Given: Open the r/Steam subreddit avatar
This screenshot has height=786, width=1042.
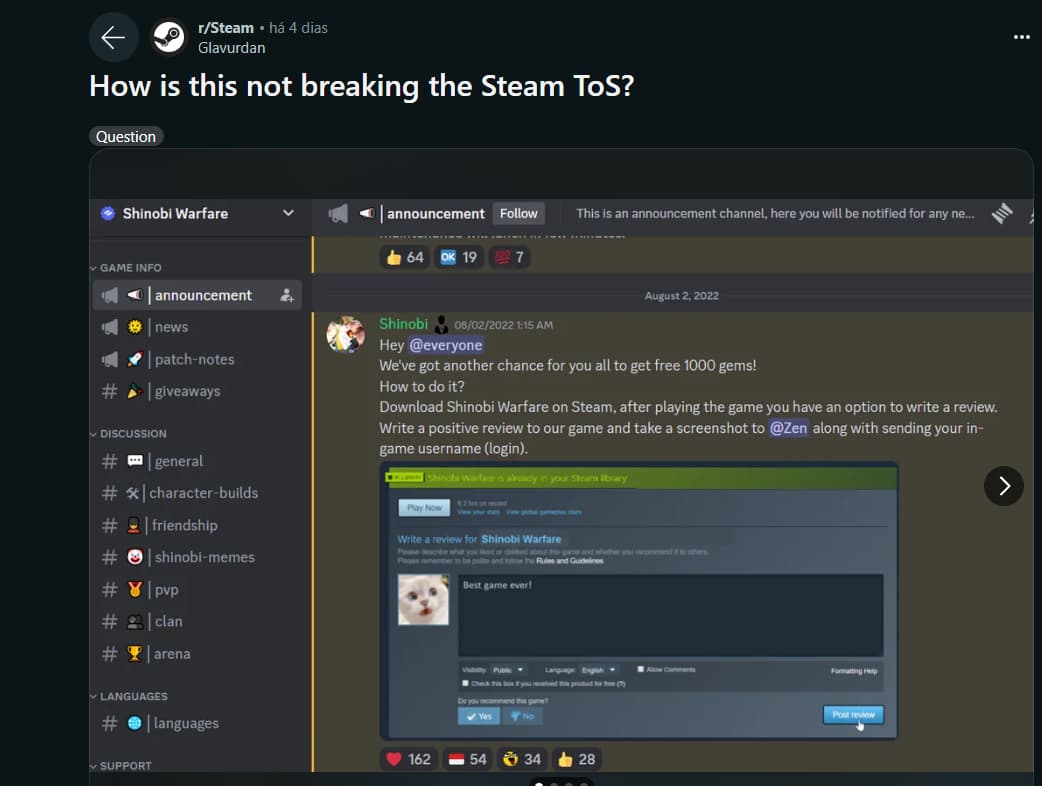Looking at the screenshot, I should (x=169, y=37).
